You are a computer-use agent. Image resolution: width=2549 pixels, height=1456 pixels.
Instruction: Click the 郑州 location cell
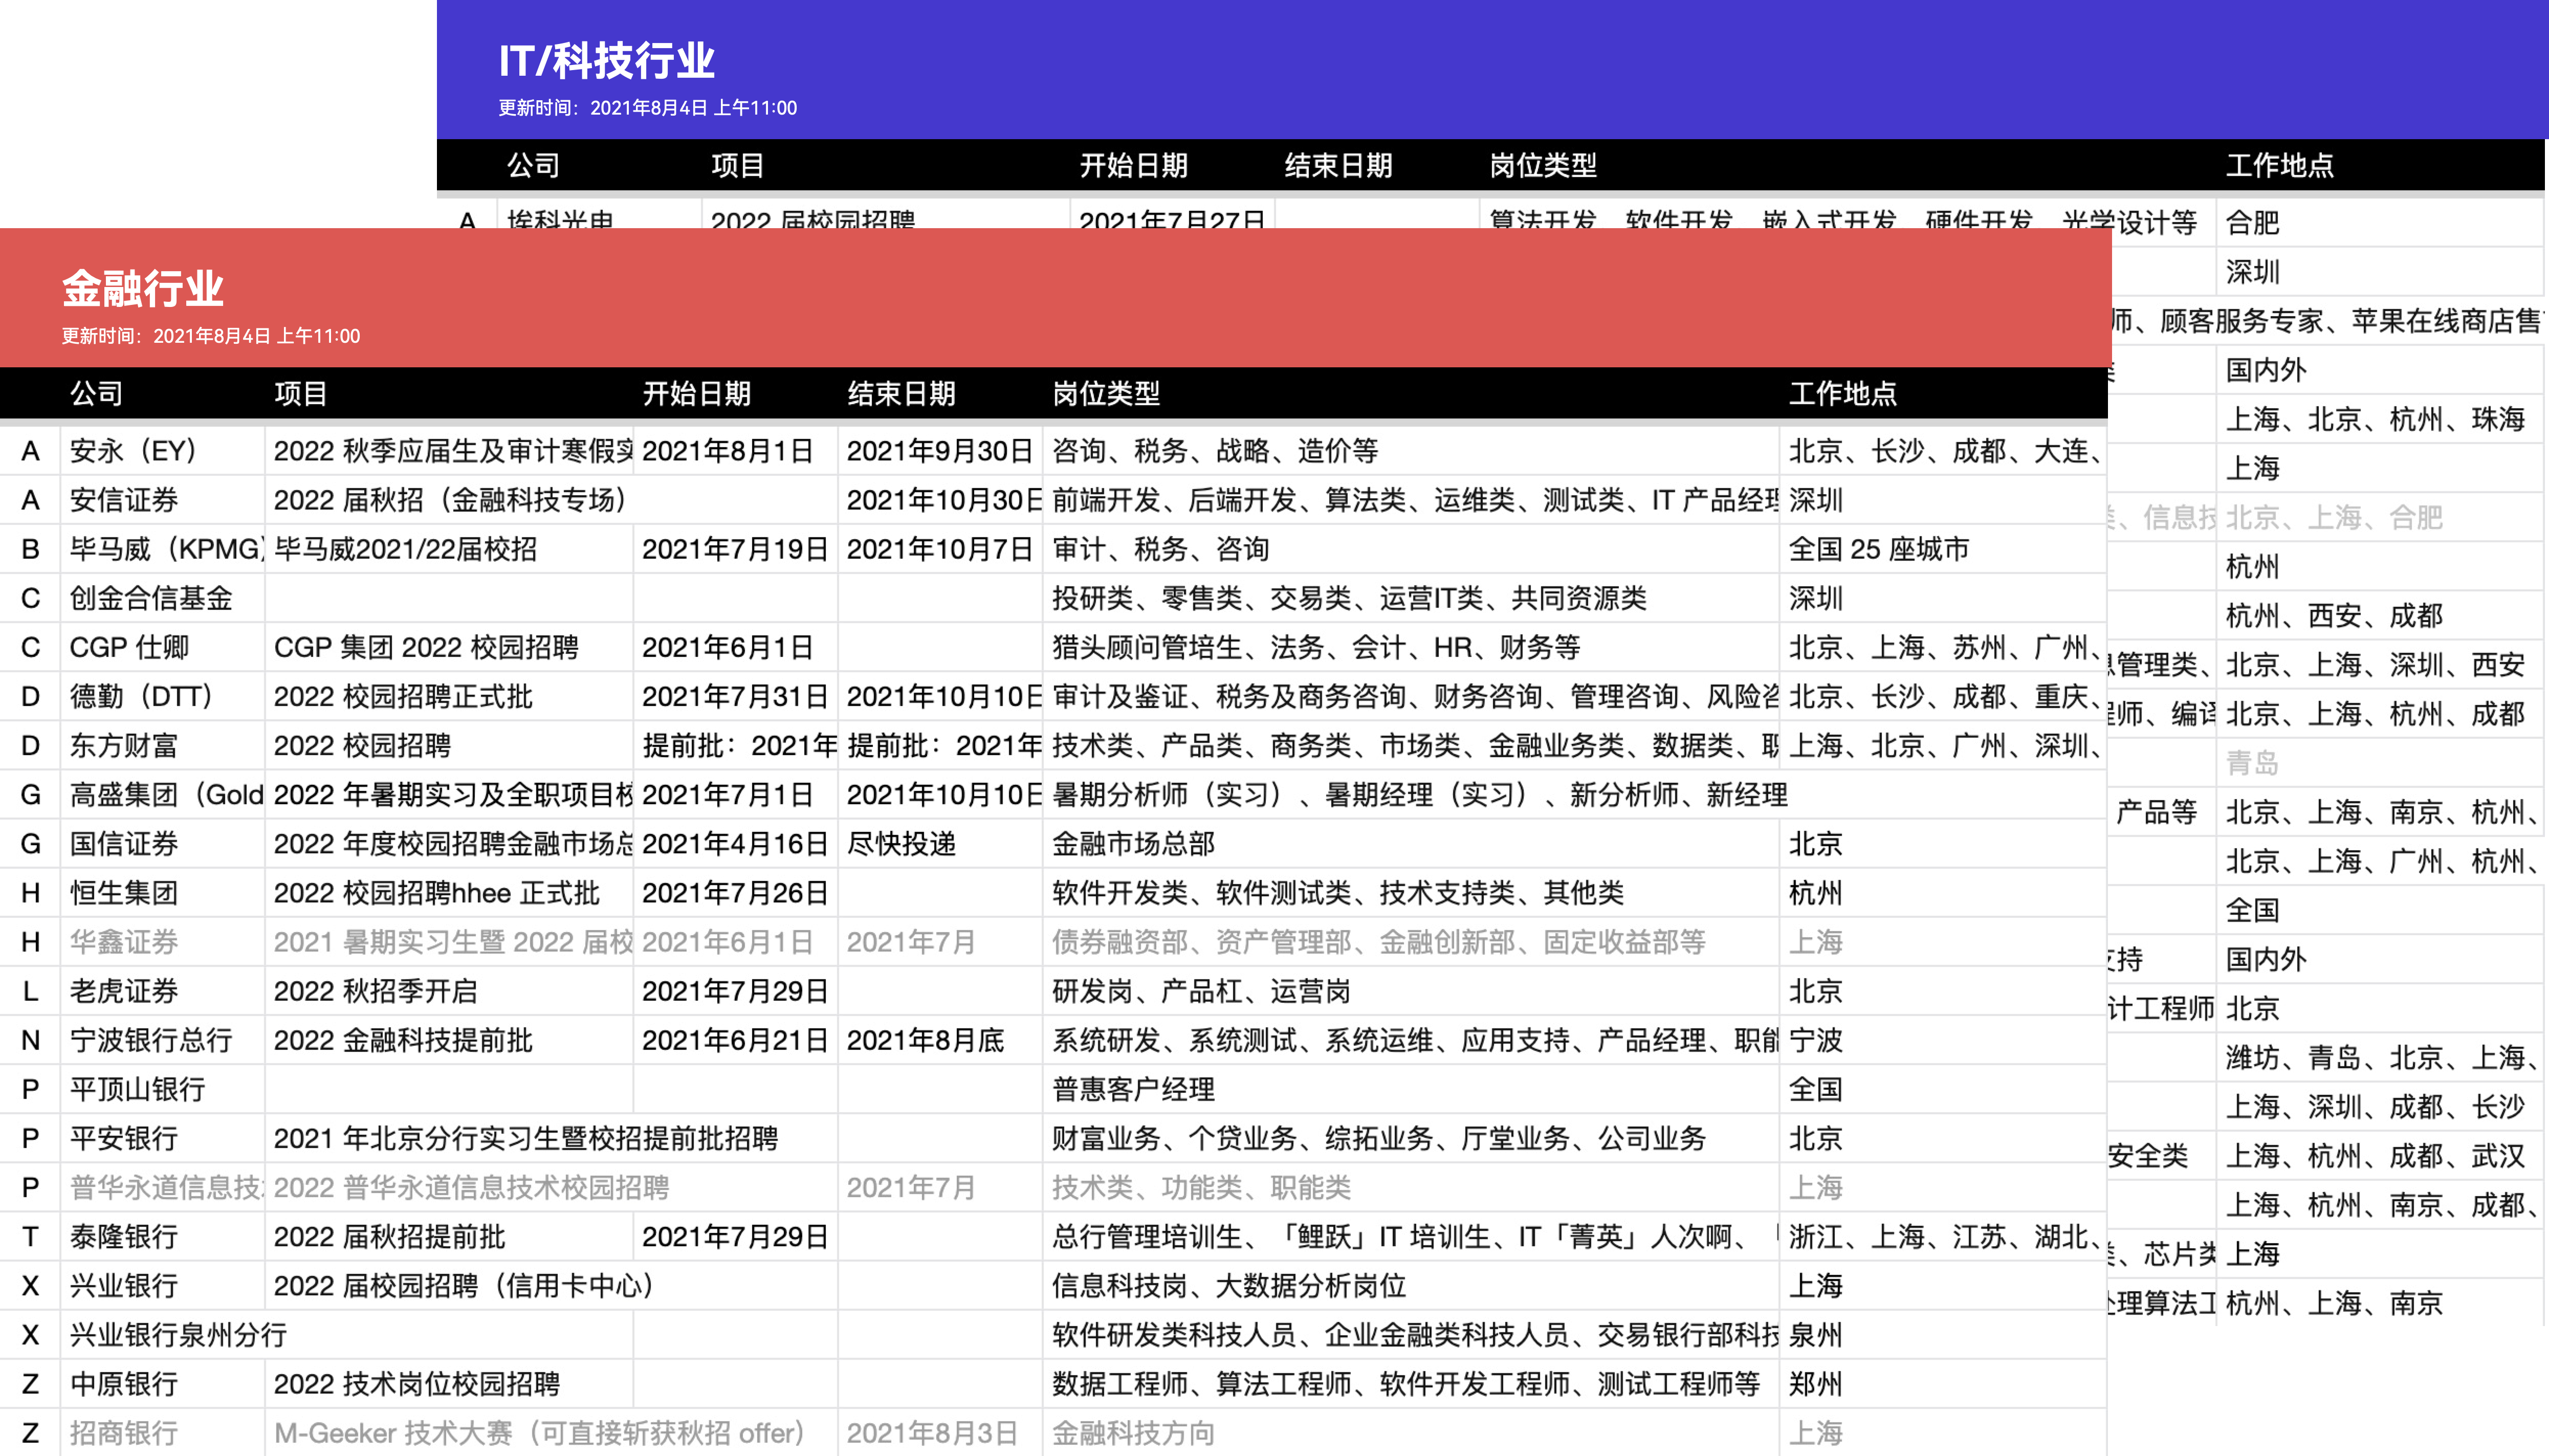pos(1943,1384)
